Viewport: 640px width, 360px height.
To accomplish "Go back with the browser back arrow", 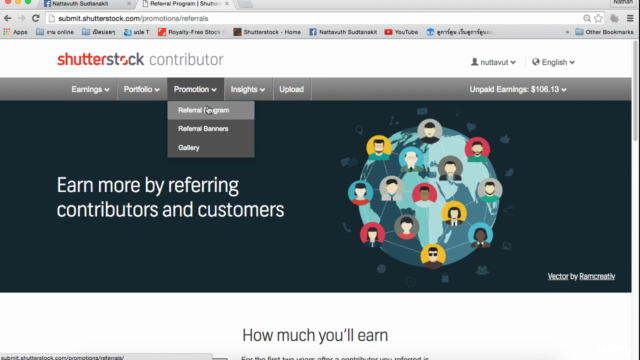I will coord(7,18).
